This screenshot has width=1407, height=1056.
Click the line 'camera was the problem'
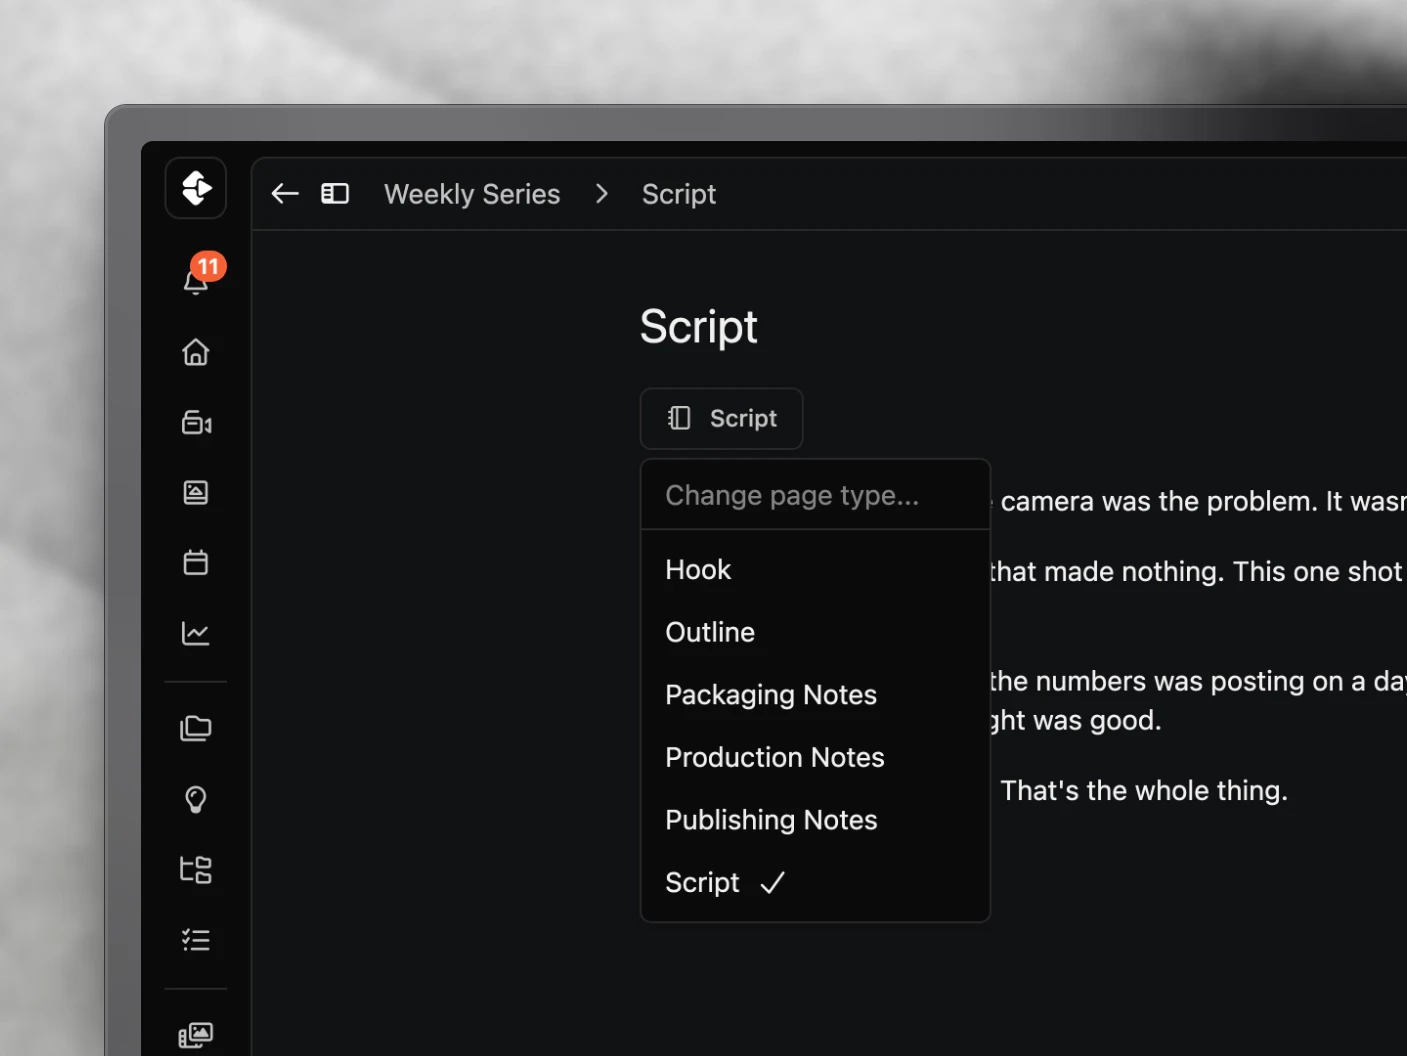click(1158, 501)
